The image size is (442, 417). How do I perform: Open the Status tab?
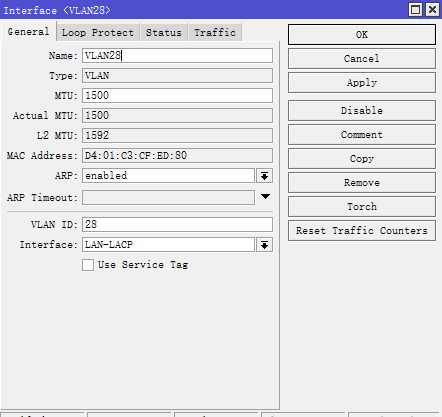pyautogui.click(x=164, y=32)
